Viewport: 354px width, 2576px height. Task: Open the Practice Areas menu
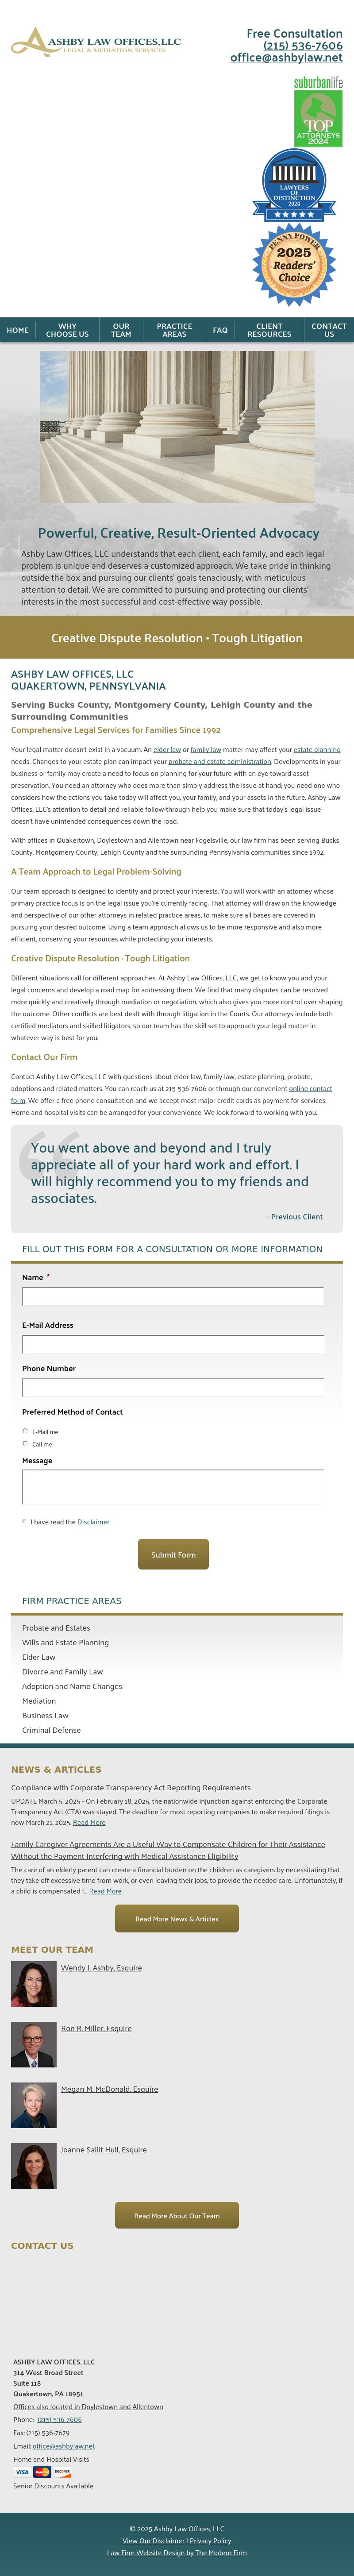tap(174, 330)
